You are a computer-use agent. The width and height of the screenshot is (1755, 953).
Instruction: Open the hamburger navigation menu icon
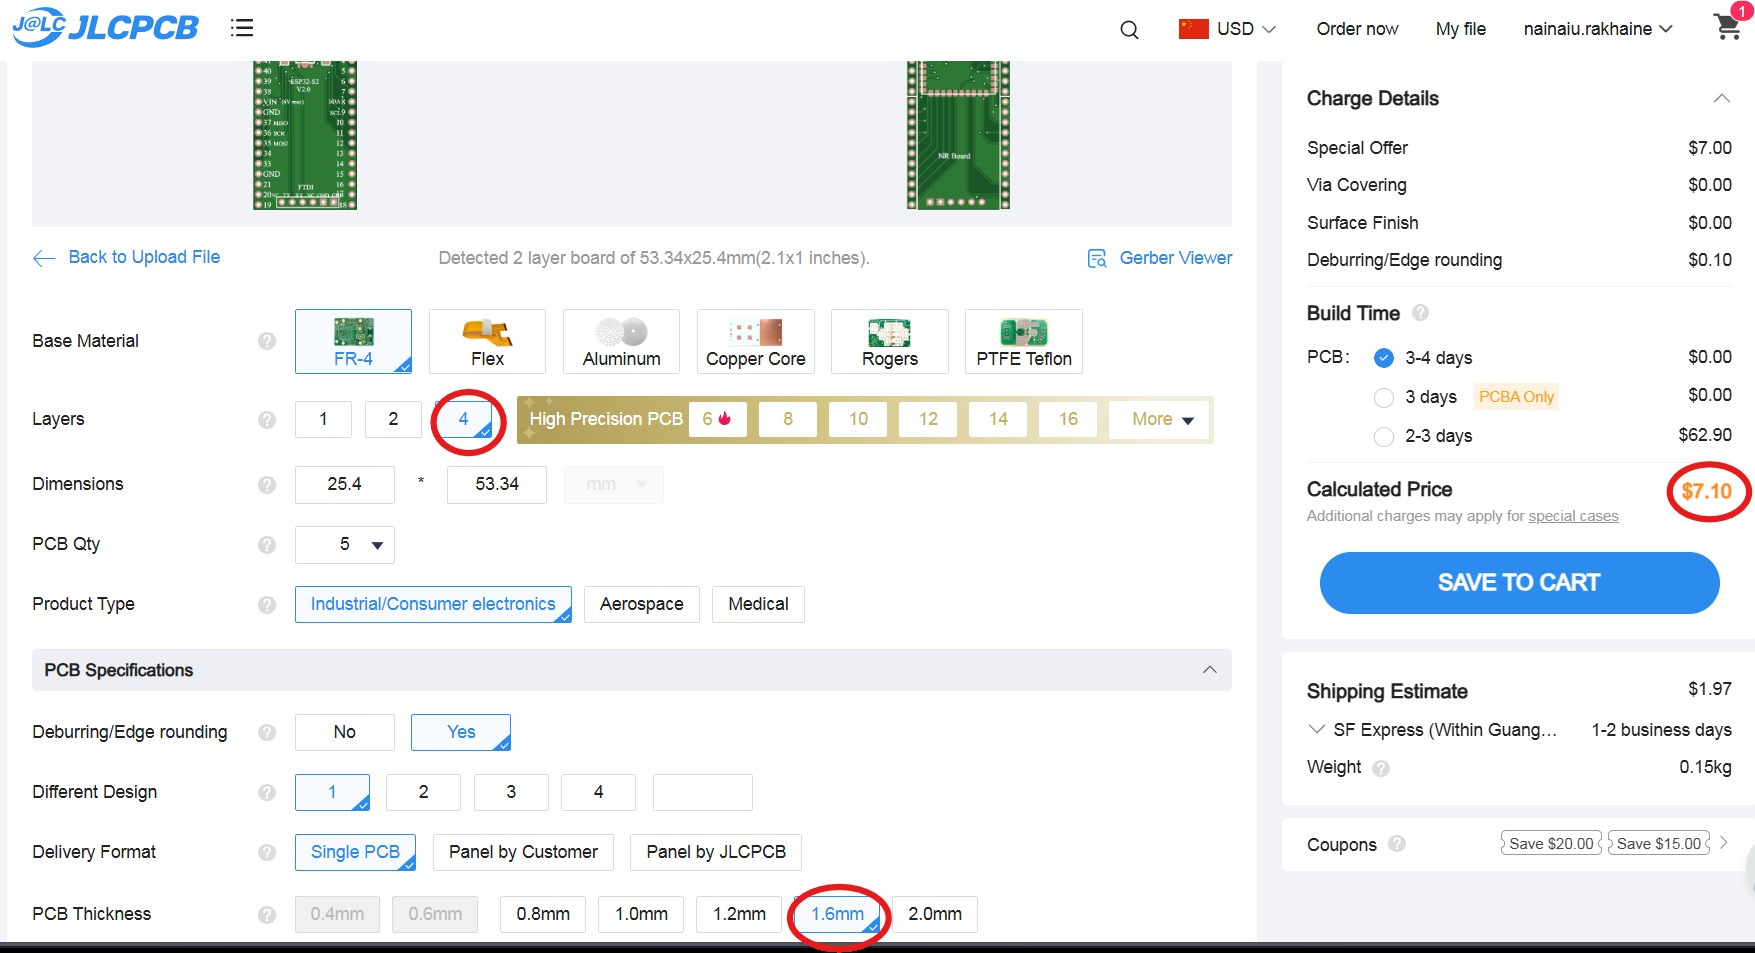[x=241, y=28]
